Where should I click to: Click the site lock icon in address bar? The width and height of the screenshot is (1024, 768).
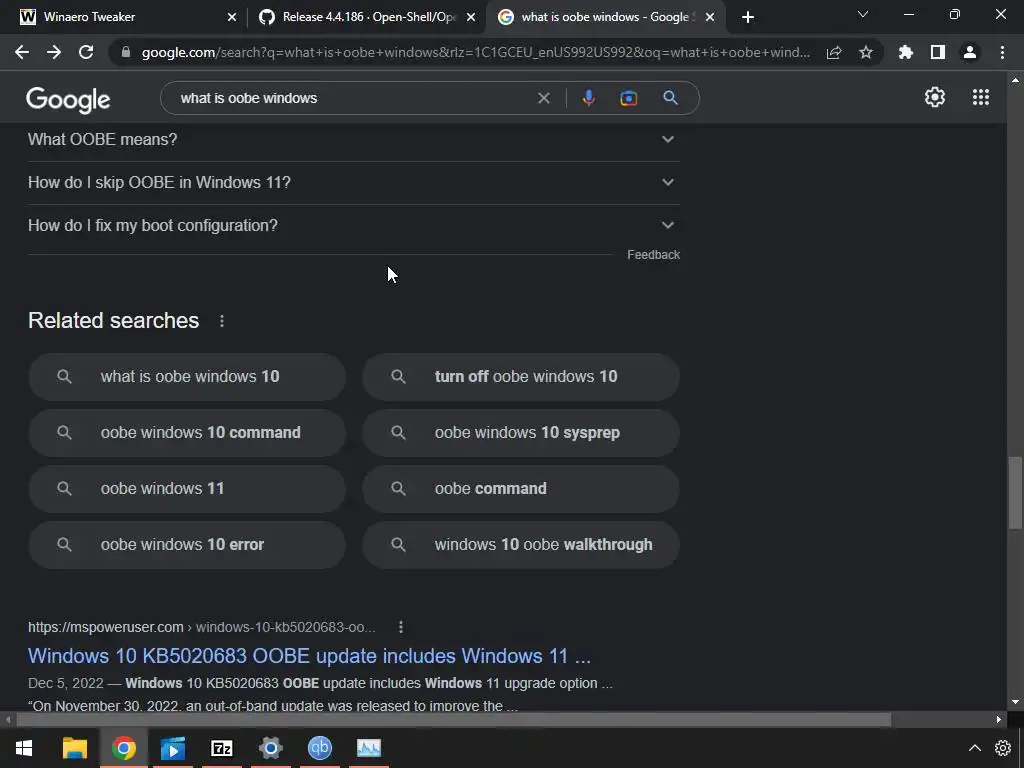tap(125, 52)
